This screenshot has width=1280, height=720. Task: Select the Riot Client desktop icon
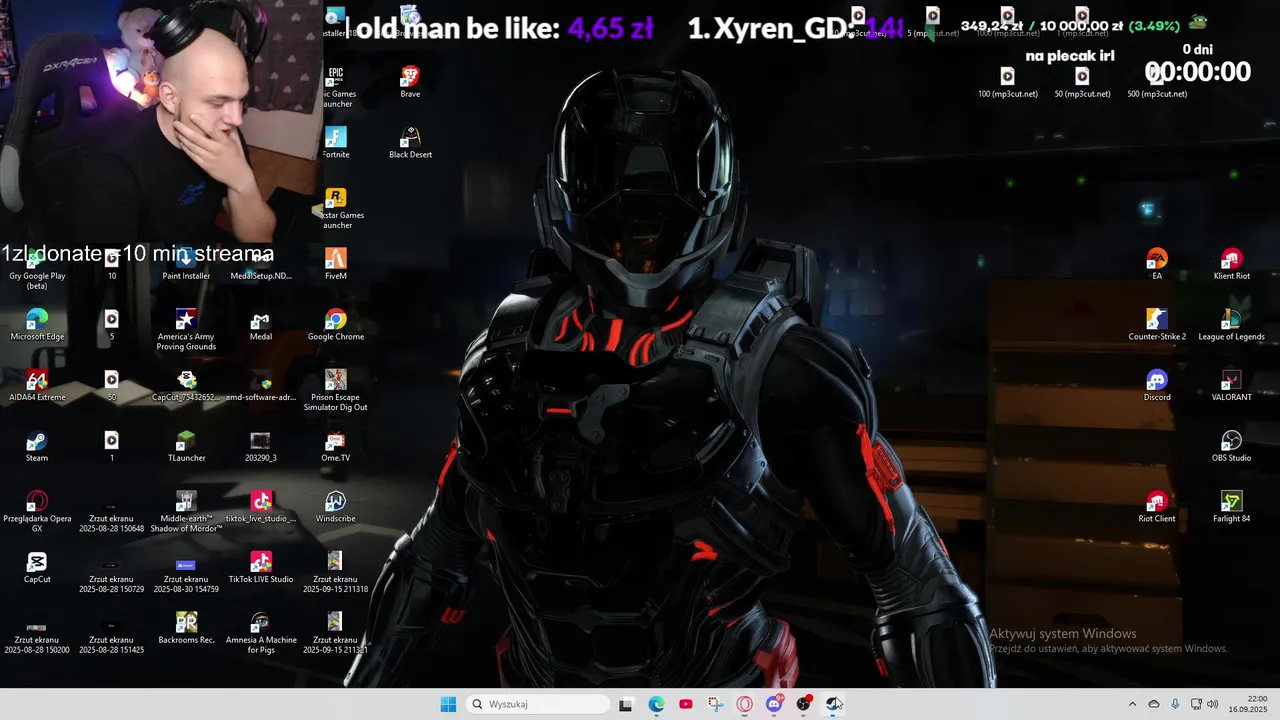pyautogui.click(x=1157, y=507)
